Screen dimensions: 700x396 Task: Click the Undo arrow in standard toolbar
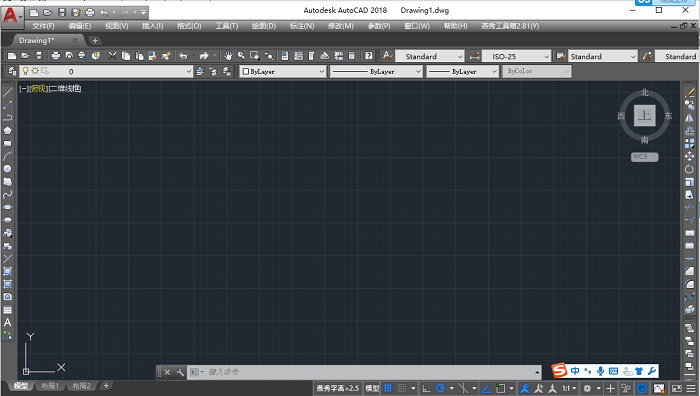(183, 56)
